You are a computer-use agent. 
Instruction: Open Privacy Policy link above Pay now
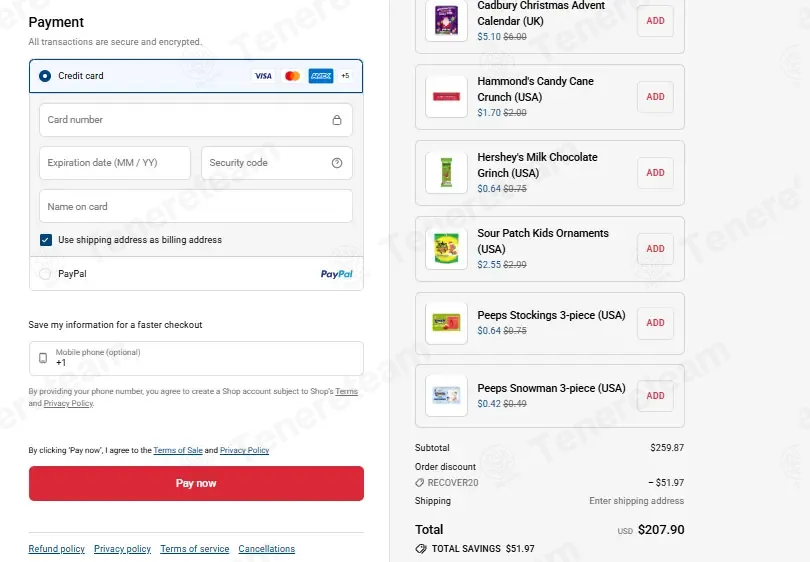[x=244, y=450]
